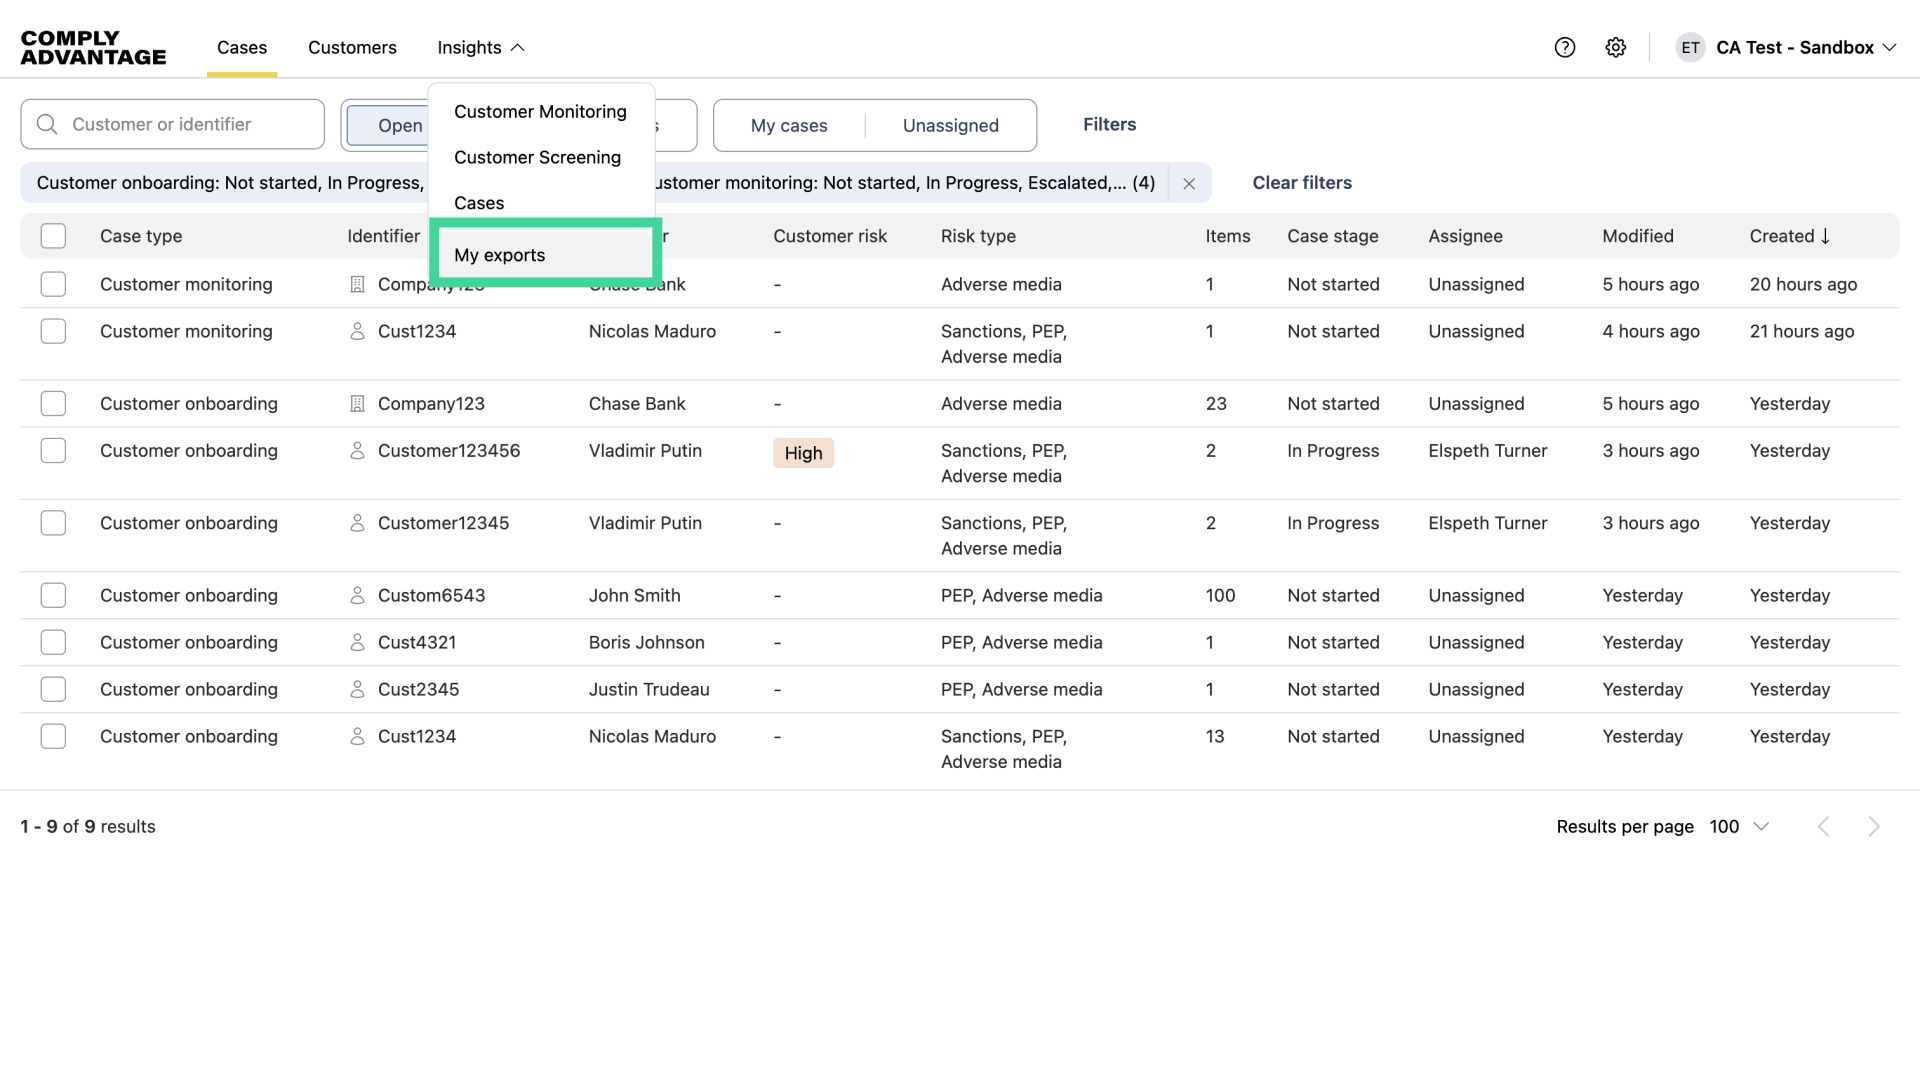This screenshot has width=1920, height=1080.
Task: Click the Comply Advantage logo
Action: click(93, 47)
